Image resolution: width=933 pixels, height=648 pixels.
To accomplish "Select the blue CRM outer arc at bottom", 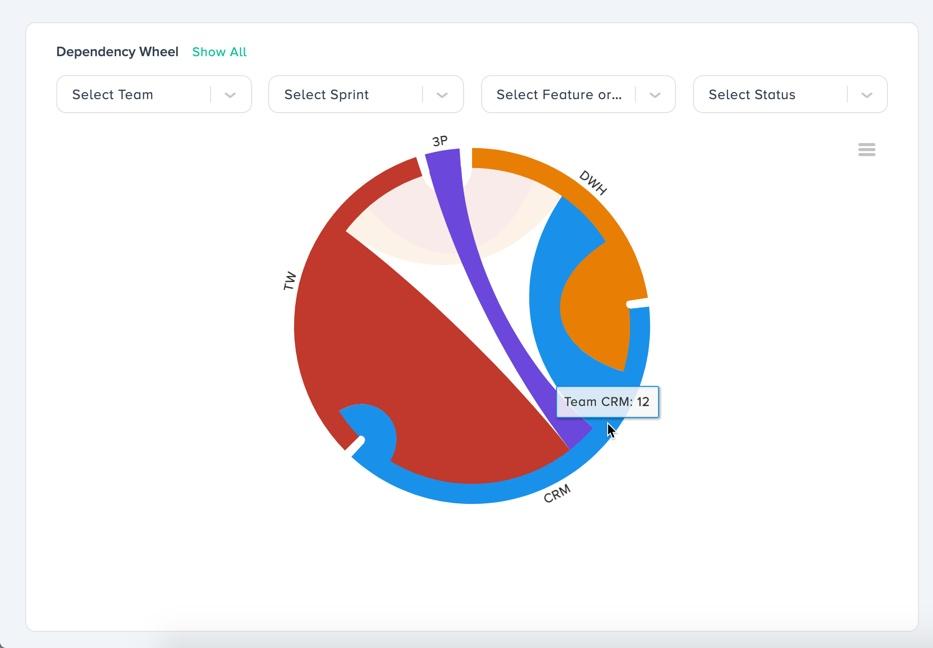I will (x=470, y=494).
